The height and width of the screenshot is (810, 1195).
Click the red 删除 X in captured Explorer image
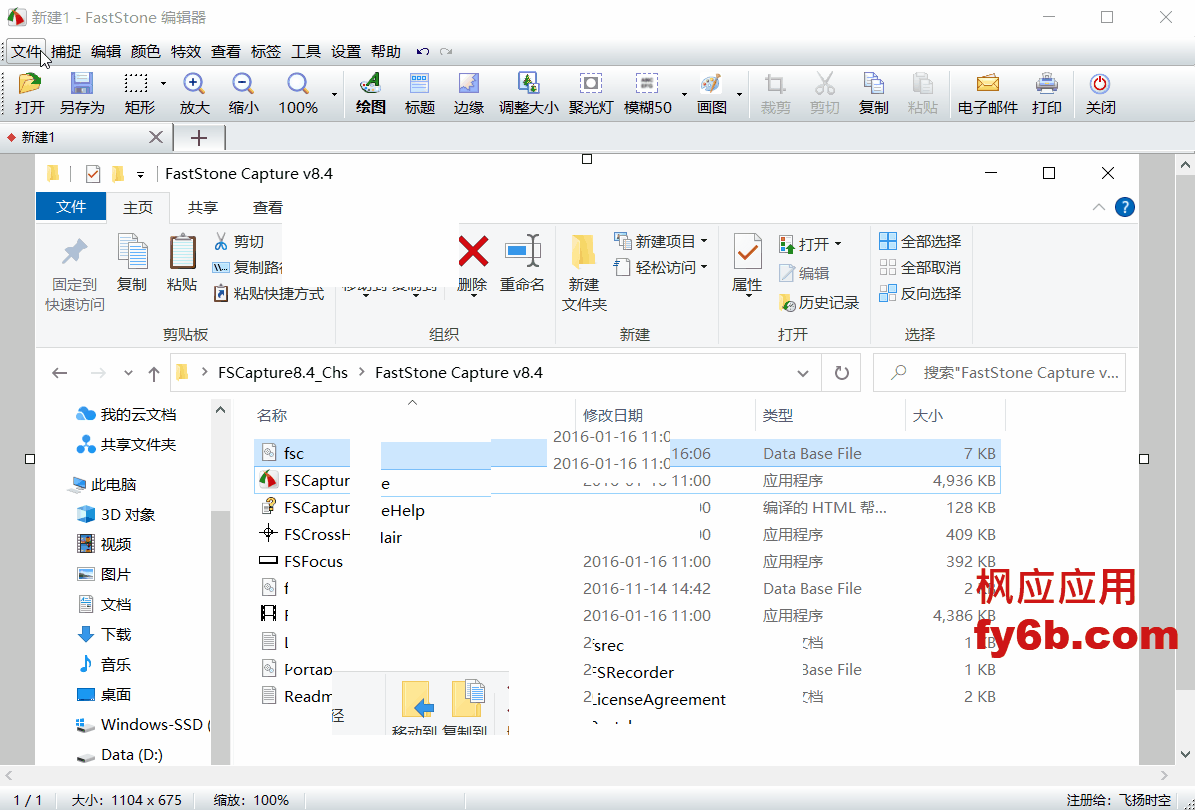pyautogui.click(x=473, y=251)
